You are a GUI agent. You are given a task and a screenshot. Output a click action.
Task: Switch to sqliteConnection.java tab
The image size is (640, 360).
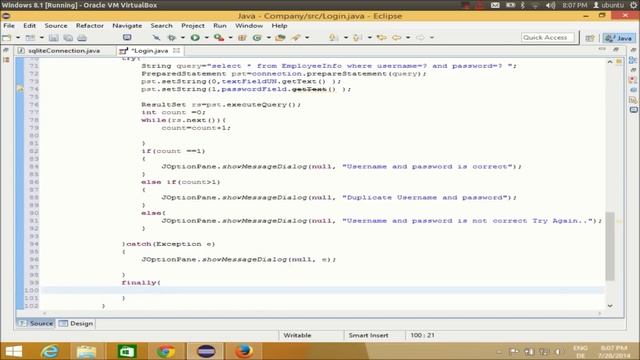click(64, 51)
